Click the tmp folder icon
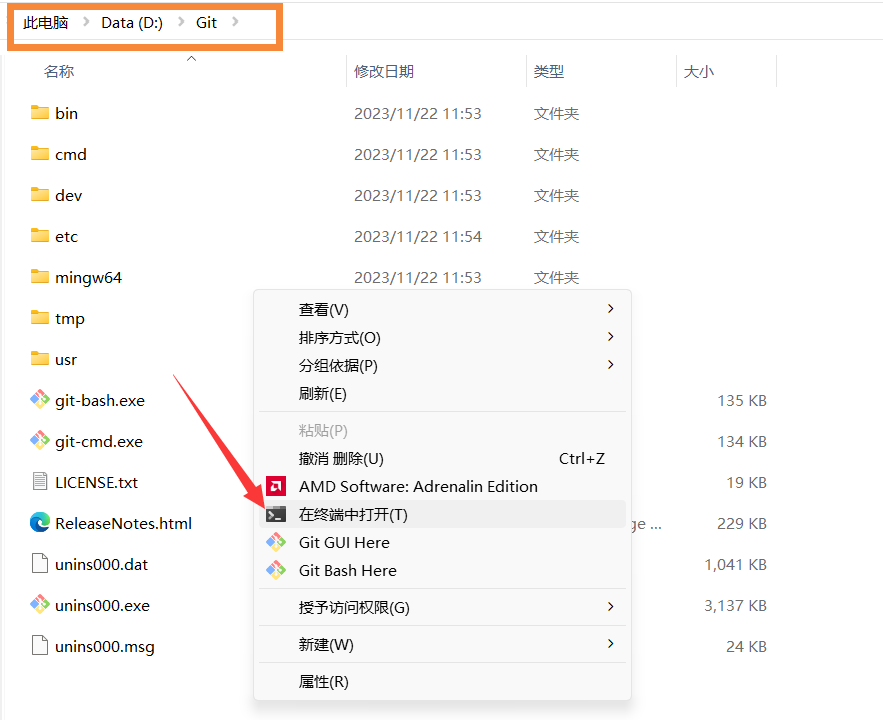Screen dimensions: 883x720 (x=39, y=318)
